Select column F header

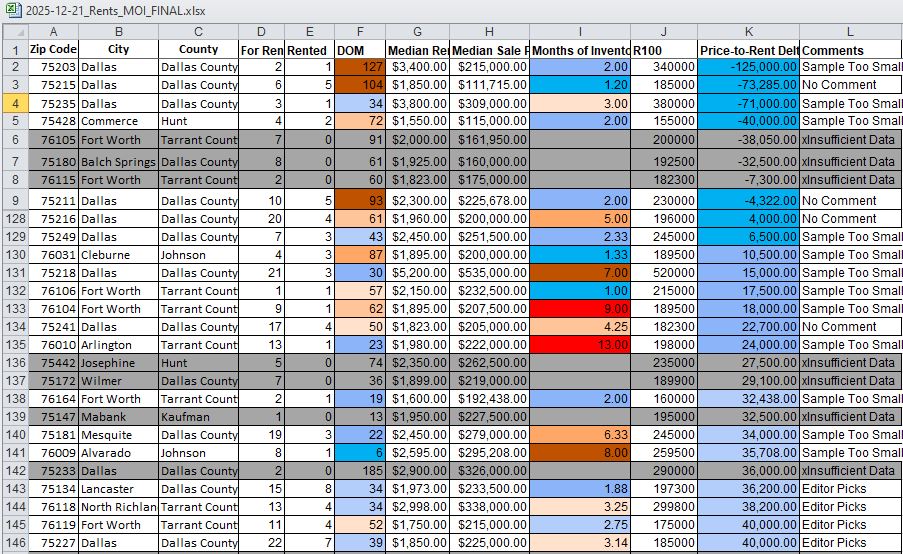pyautogui.click(x=359, y=31)
